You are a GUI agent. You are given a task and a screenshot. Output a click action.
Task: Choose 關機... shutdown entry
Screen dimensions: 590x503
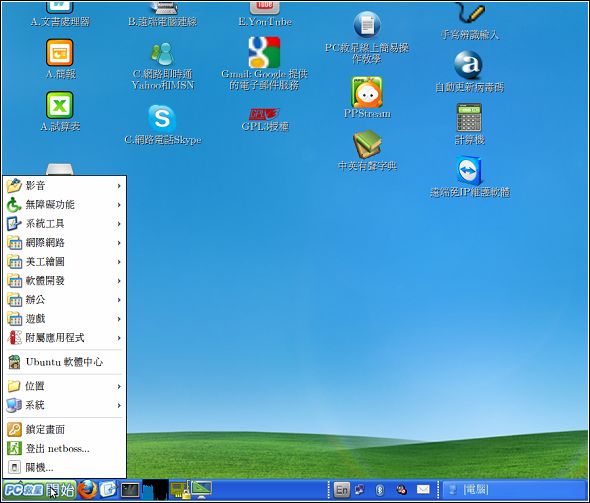click(64, 468)
